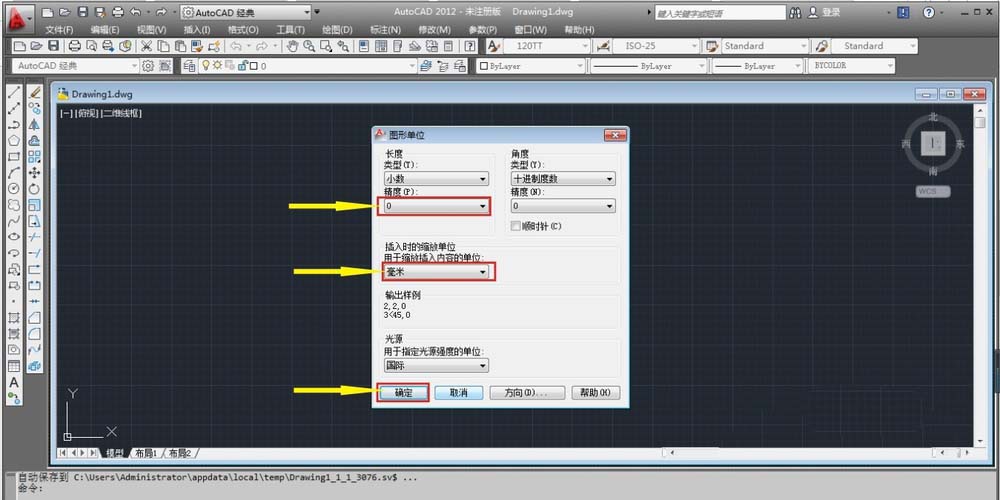The height and width of the screenshot is (500, 1000).
Task: Open the ByLayer color control dropdown
Action: [531, 66]
